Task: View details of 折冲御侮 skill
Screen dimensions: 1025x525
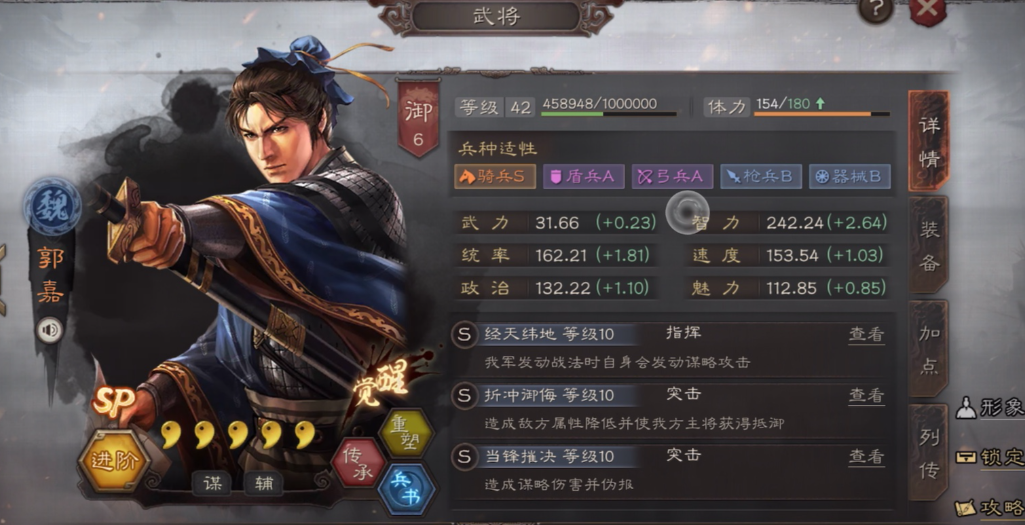Action: (x=866, y=396)
